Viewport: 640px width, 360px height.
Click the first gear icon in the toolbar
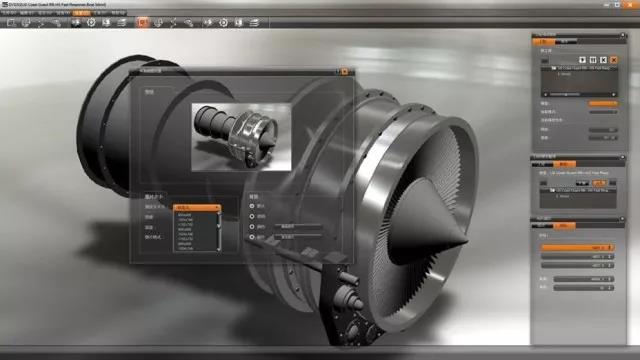(x=91, y=23)
